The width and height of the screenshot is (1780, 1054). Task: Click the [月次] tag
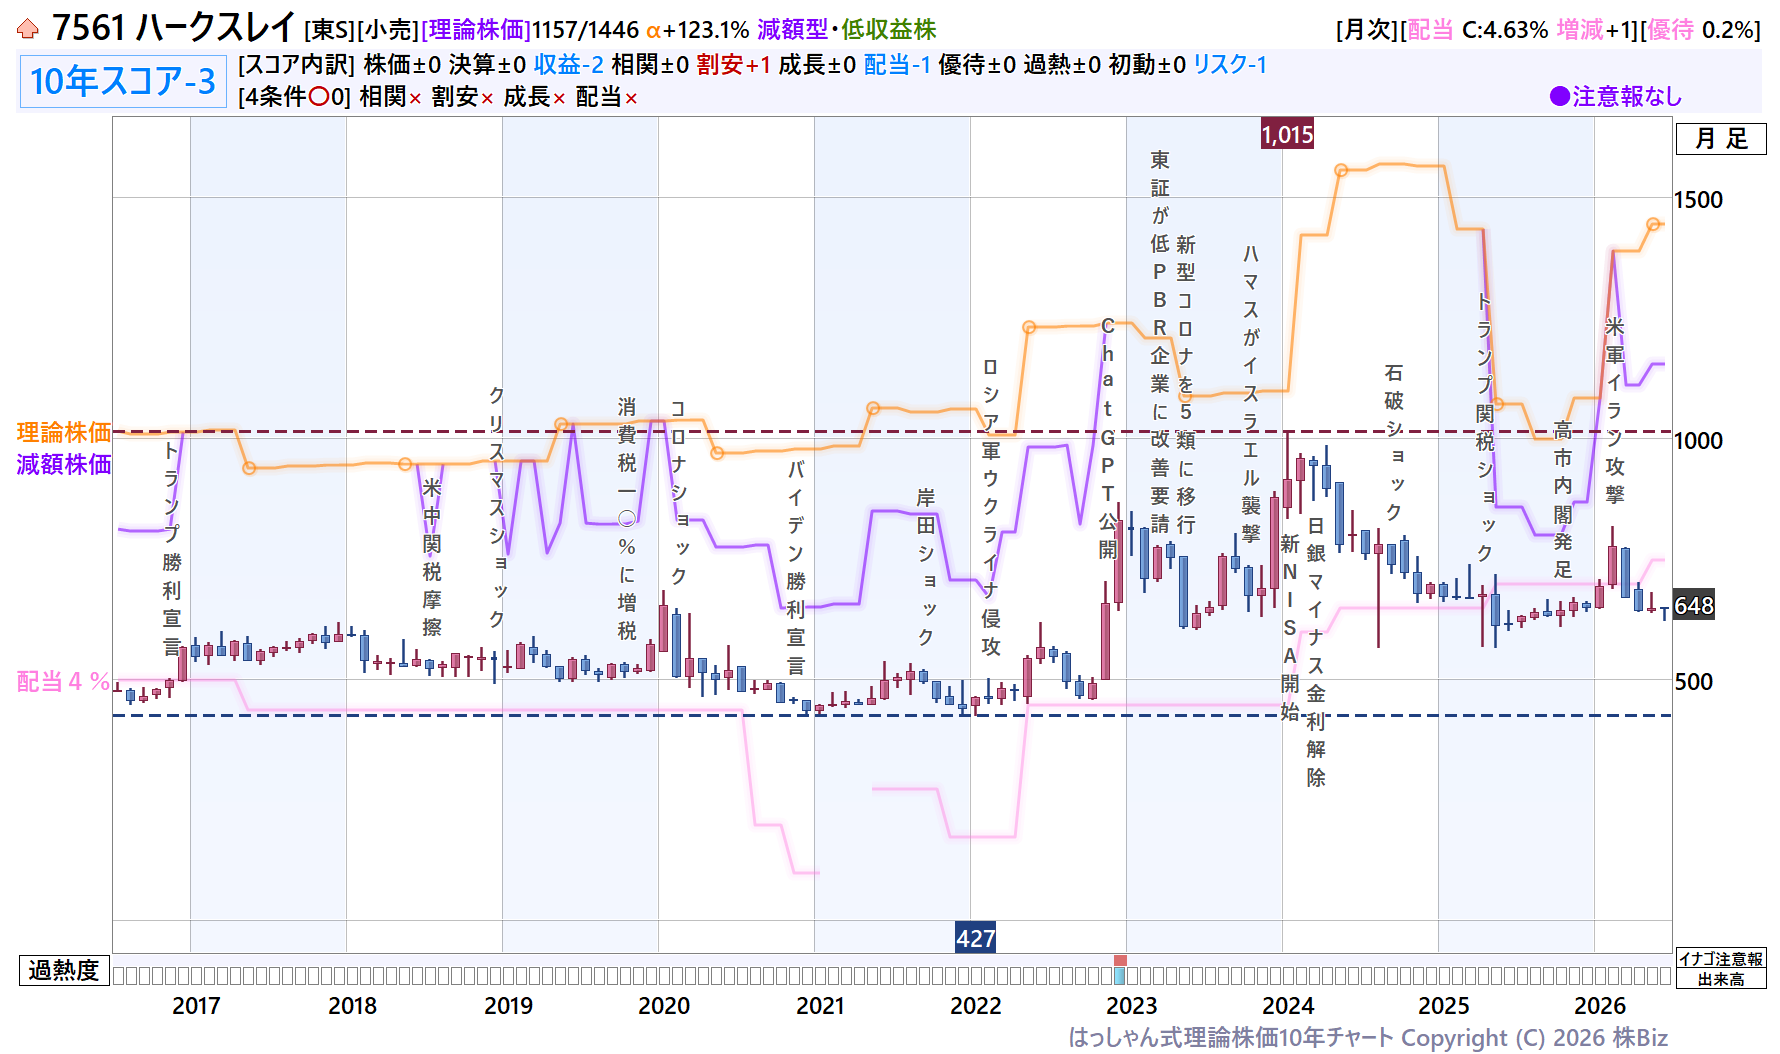coord(1368,30)
